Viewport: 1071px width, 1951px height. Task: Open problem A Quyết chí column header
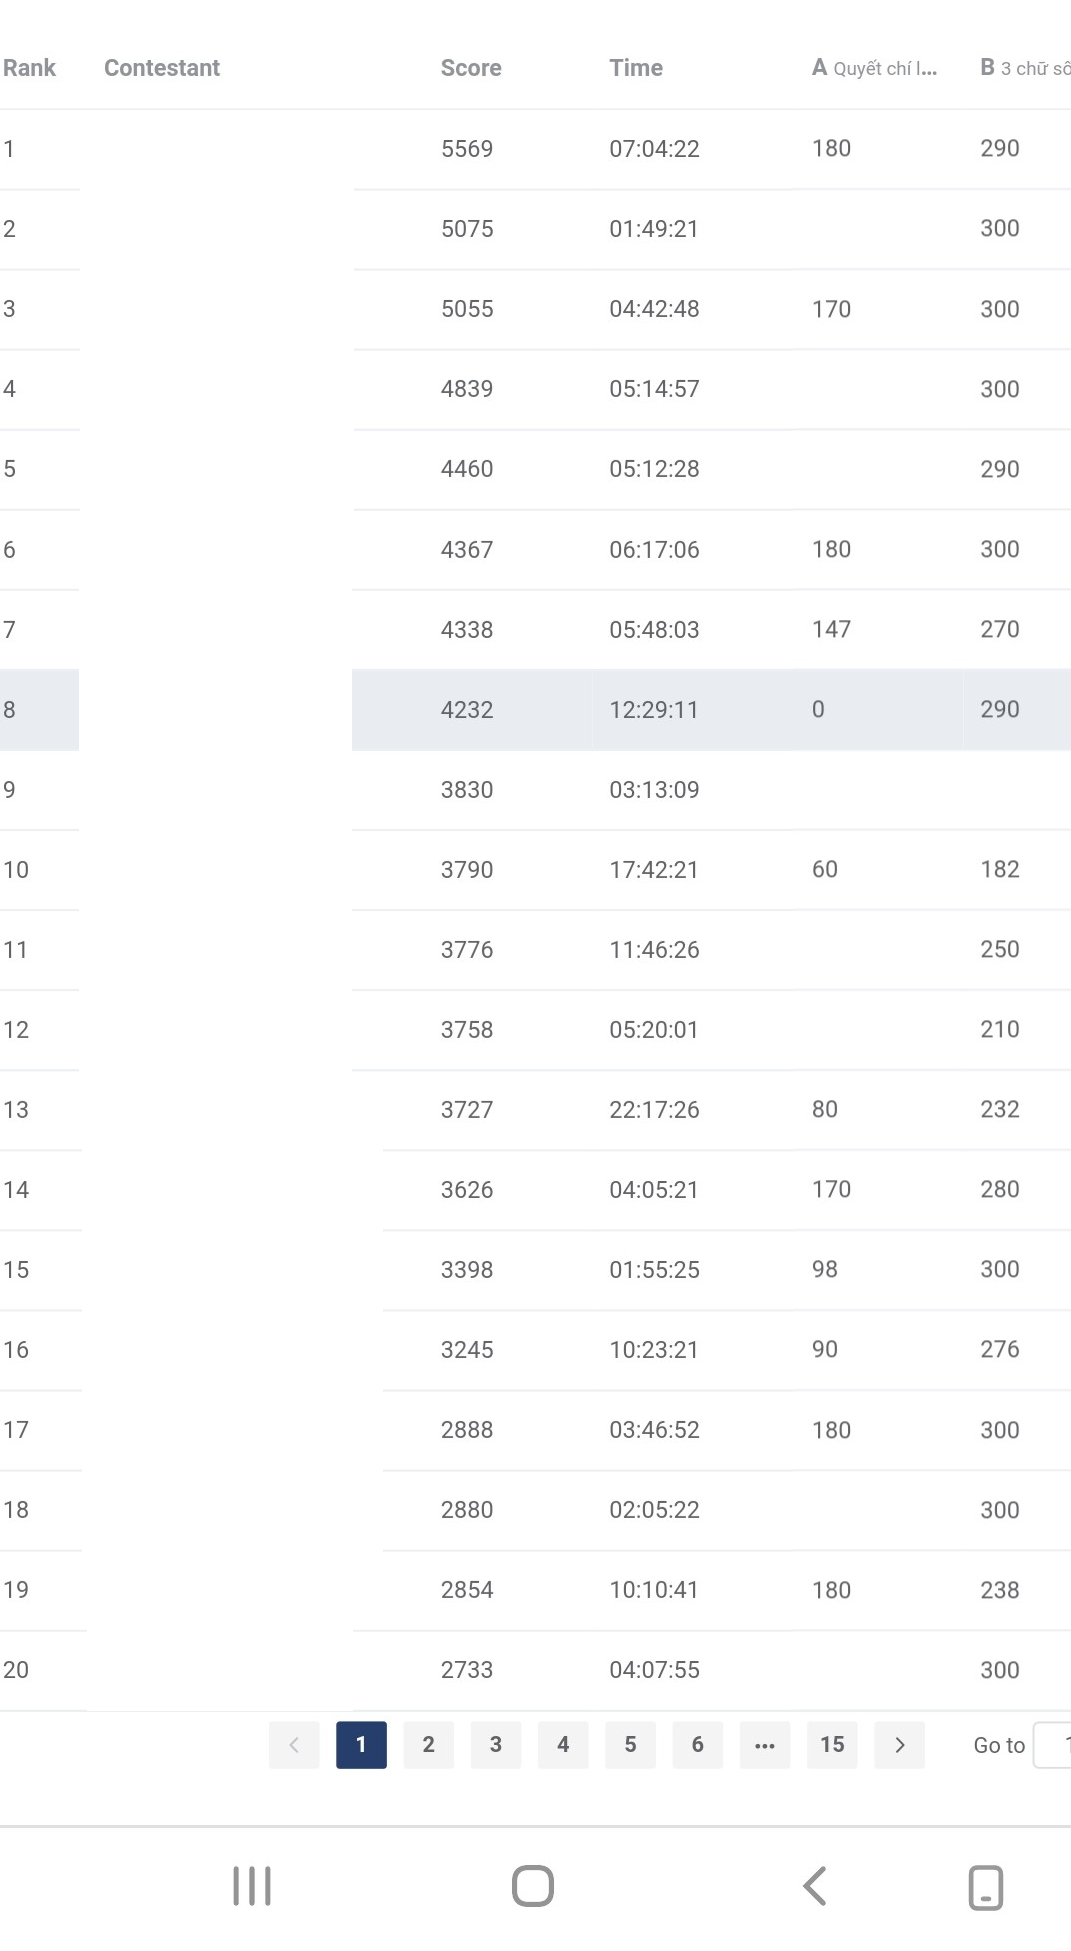point(874,68)
